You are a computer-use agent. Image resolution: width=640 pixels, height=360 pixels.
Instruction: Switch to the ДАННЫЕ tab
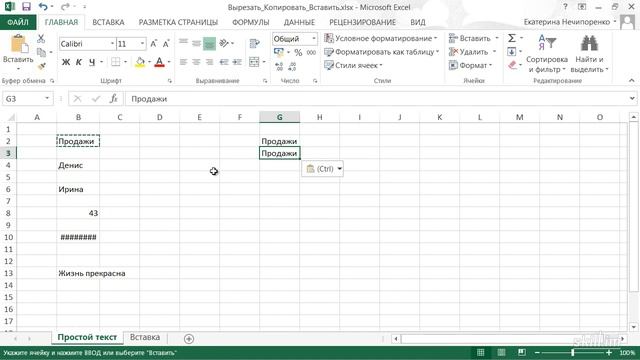pyautogui.click(x=299, y=22)
